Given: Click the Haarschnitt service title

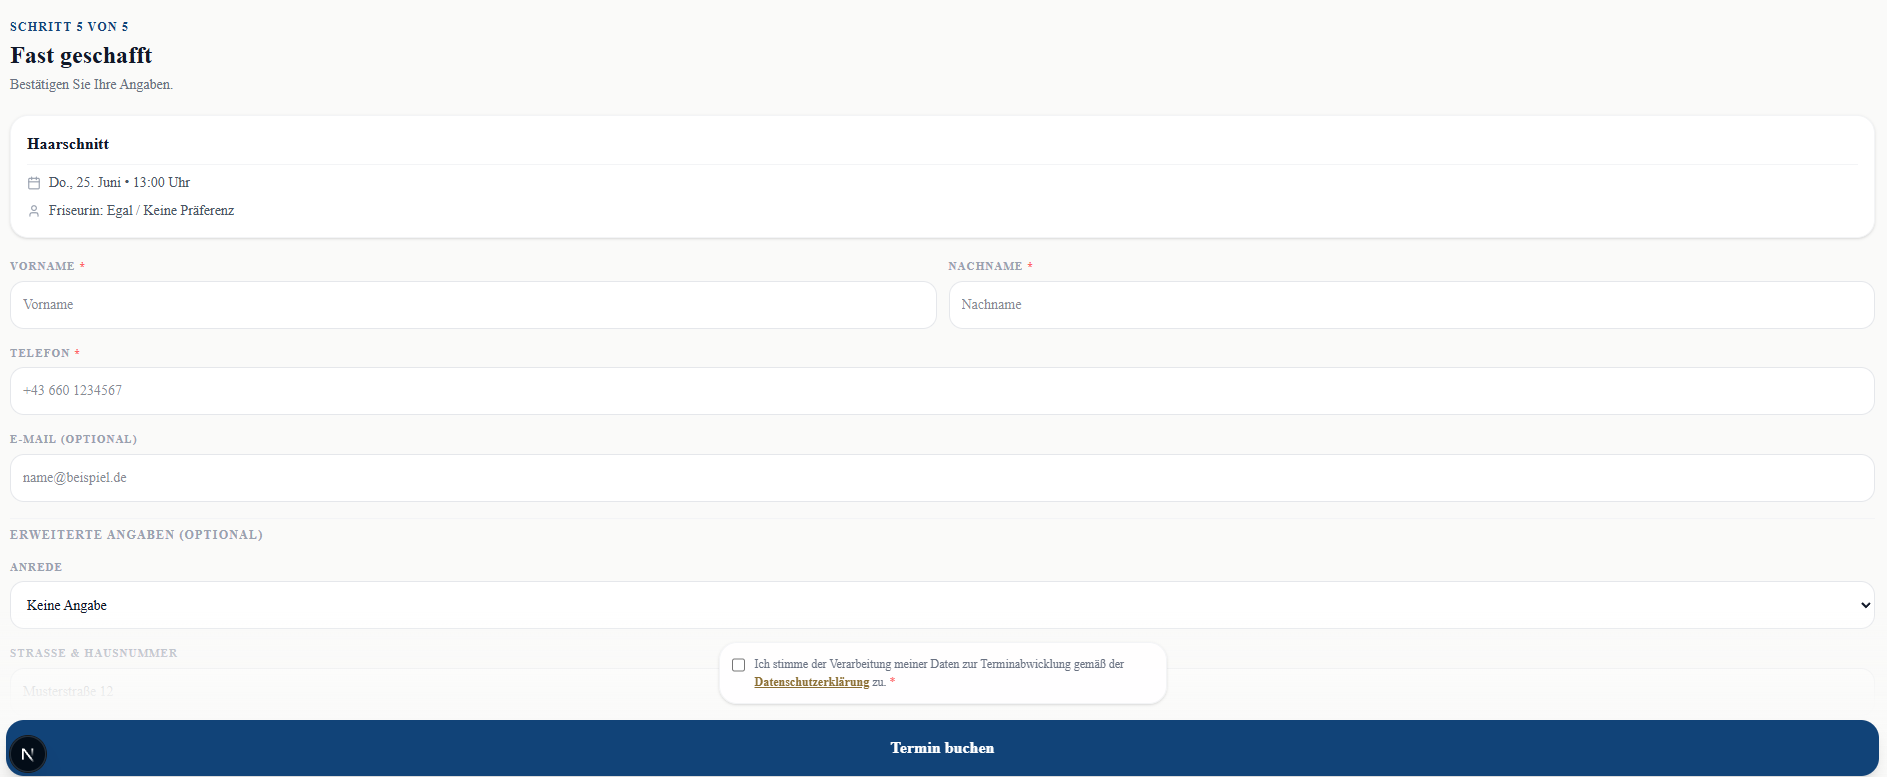Looking at the screenshot, I should [x=68, y=144].
